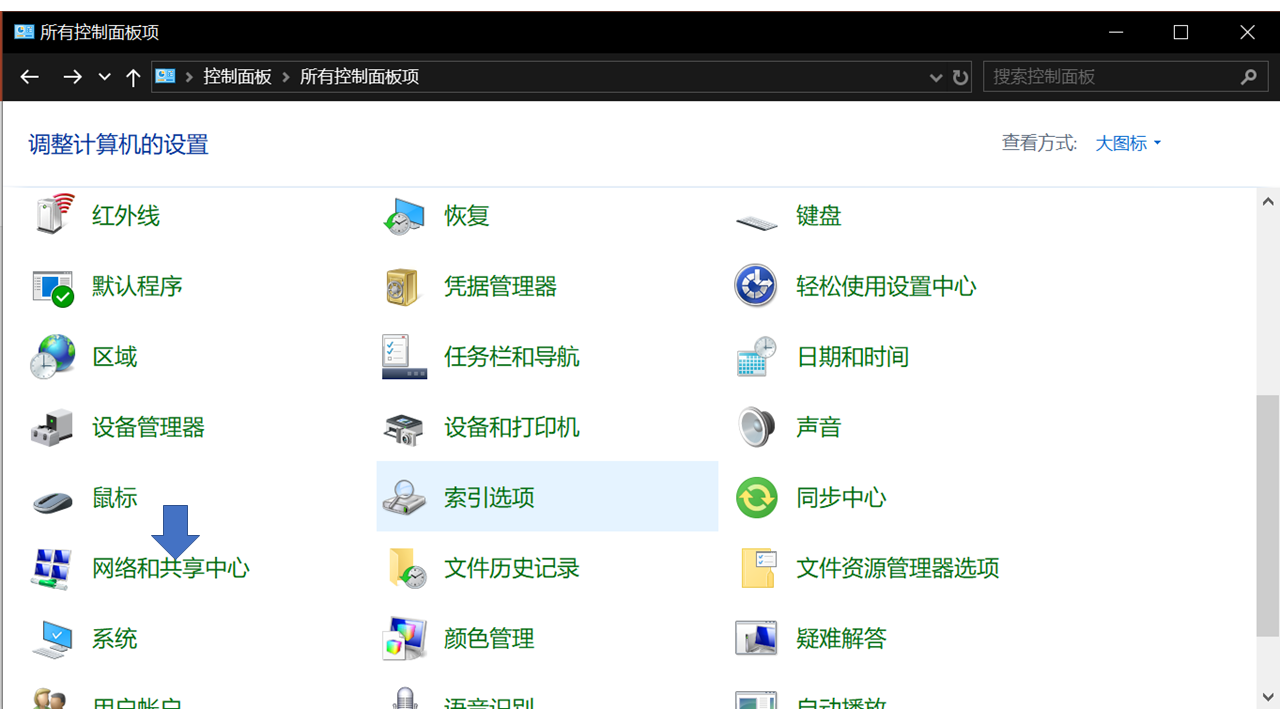The image size is (1280, 720).
Task: Open the 任务栏和导航 text link
Action: (x=512, y=357)
